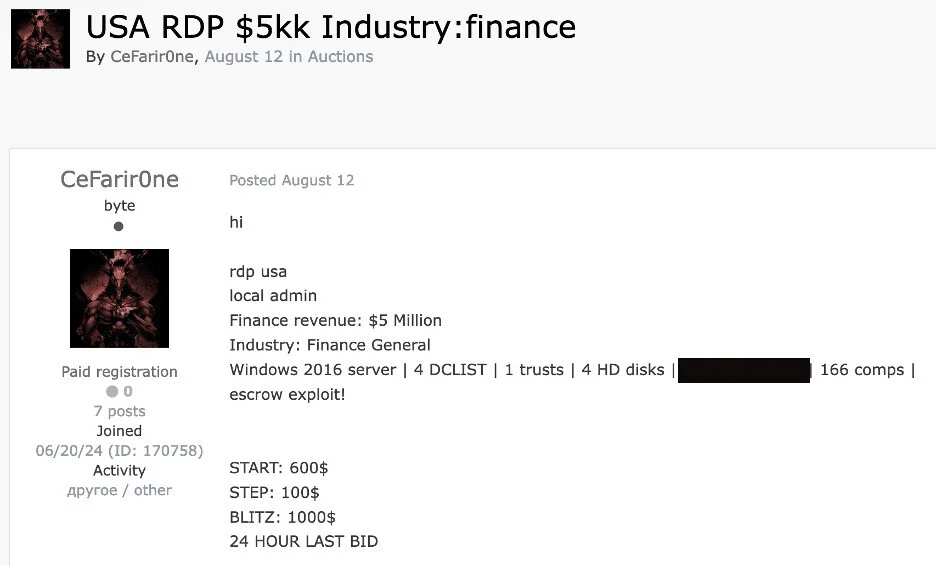Click the Posted August 12 timestamp link
The image size is (936, 566).
pos(291,181)
